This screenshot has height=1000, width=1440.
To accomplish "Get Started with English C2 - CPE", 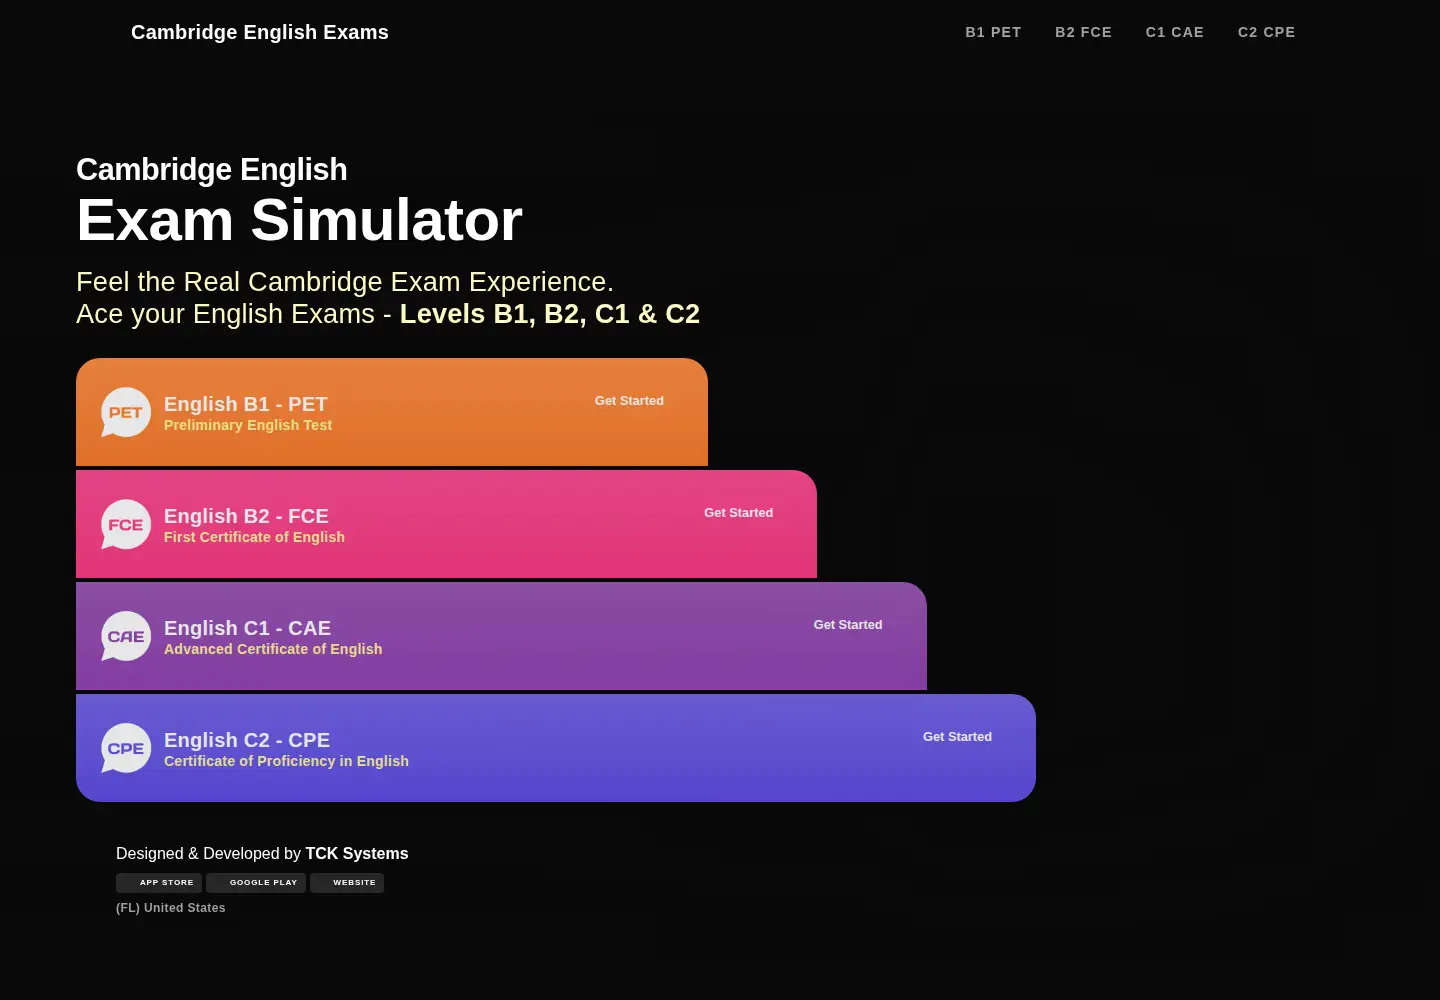I will [957, 737].
